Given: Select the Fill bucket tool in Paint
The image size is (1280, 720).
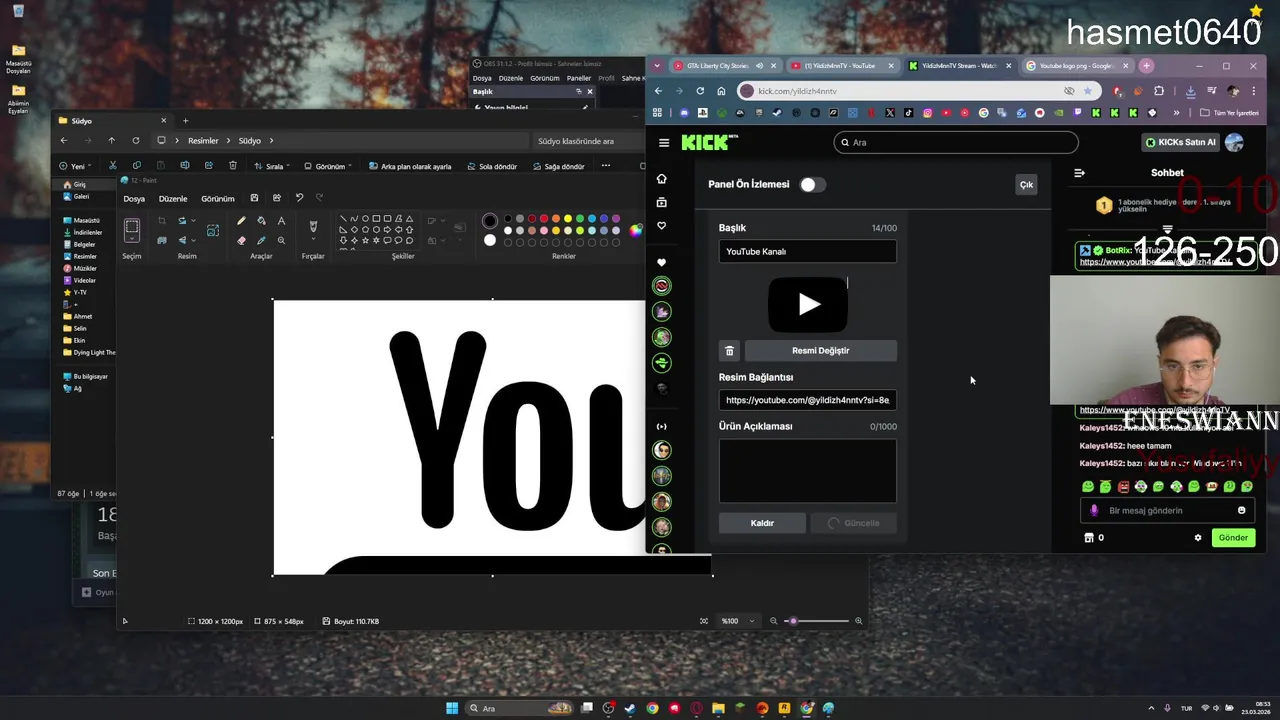Looking at the screenshot, I should tap(261, 220).
